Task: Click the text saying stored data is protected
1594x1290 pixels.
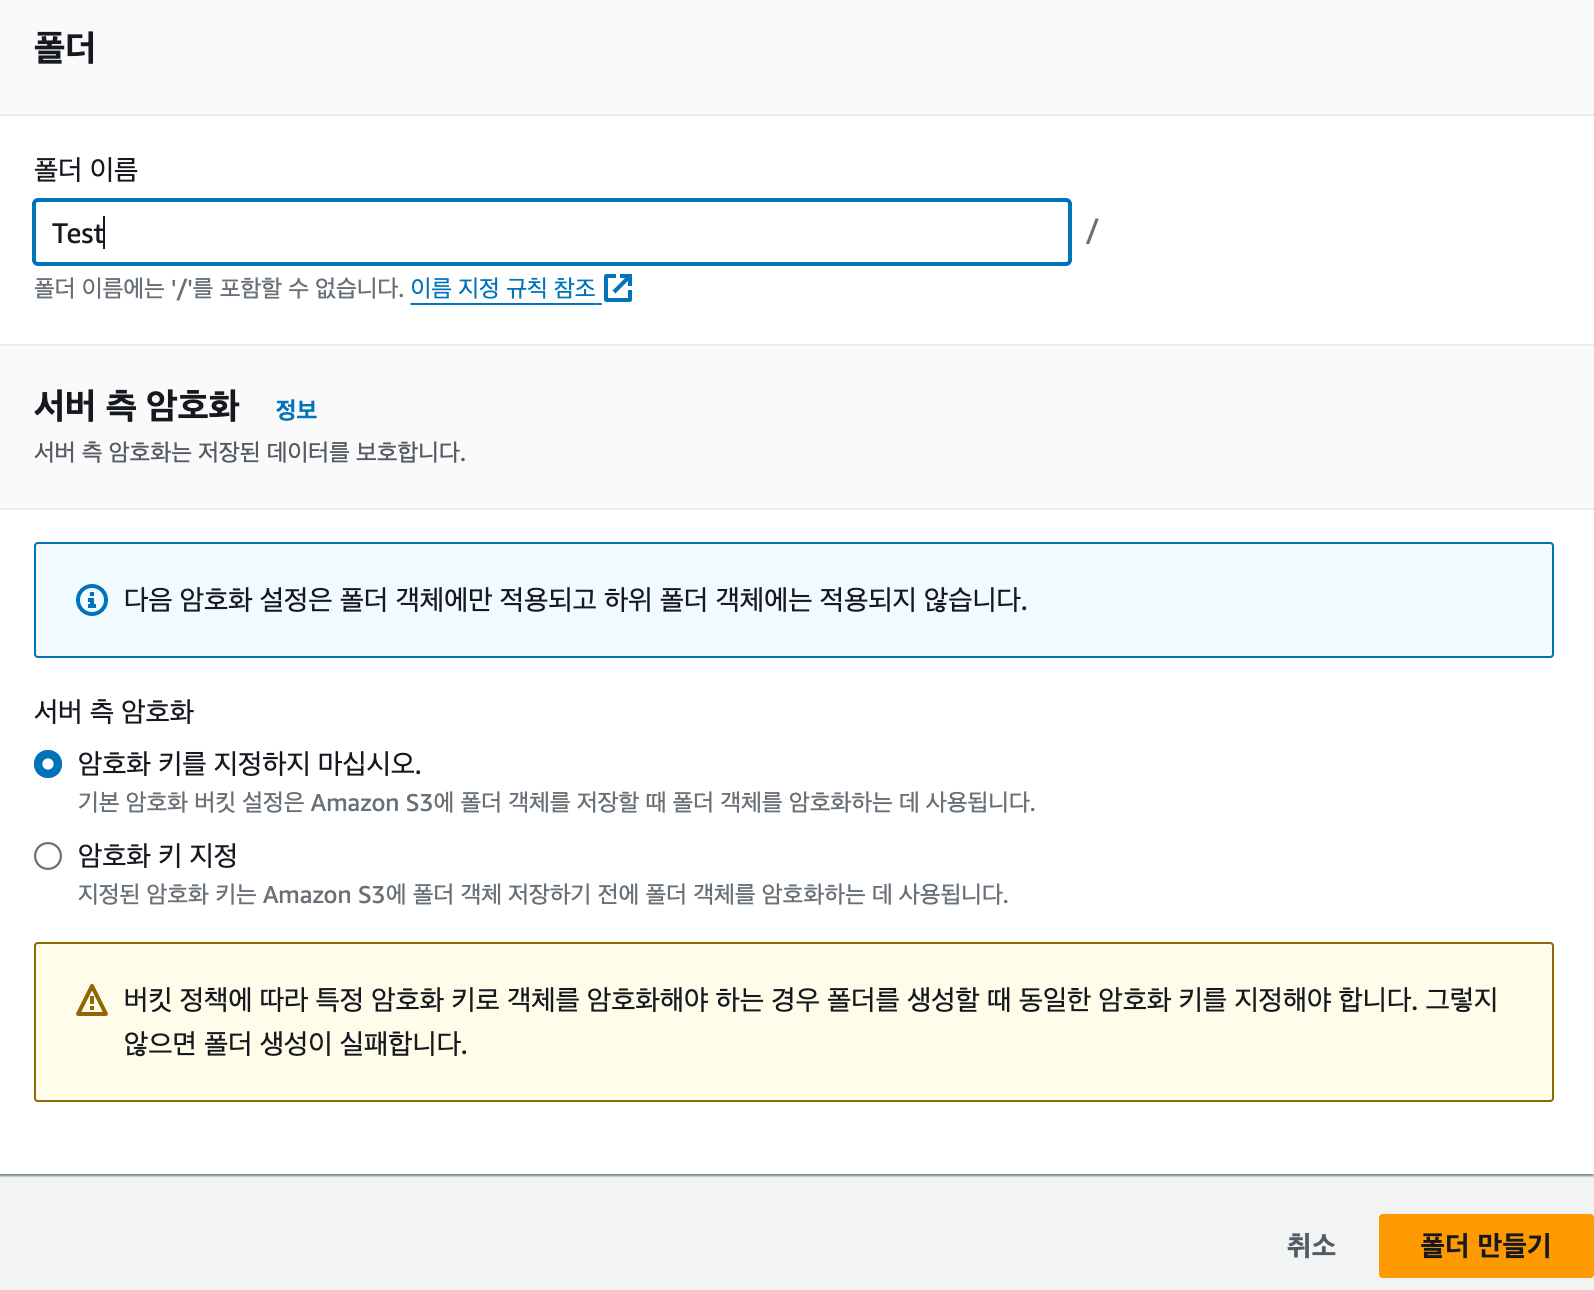Action: [250, 452]
